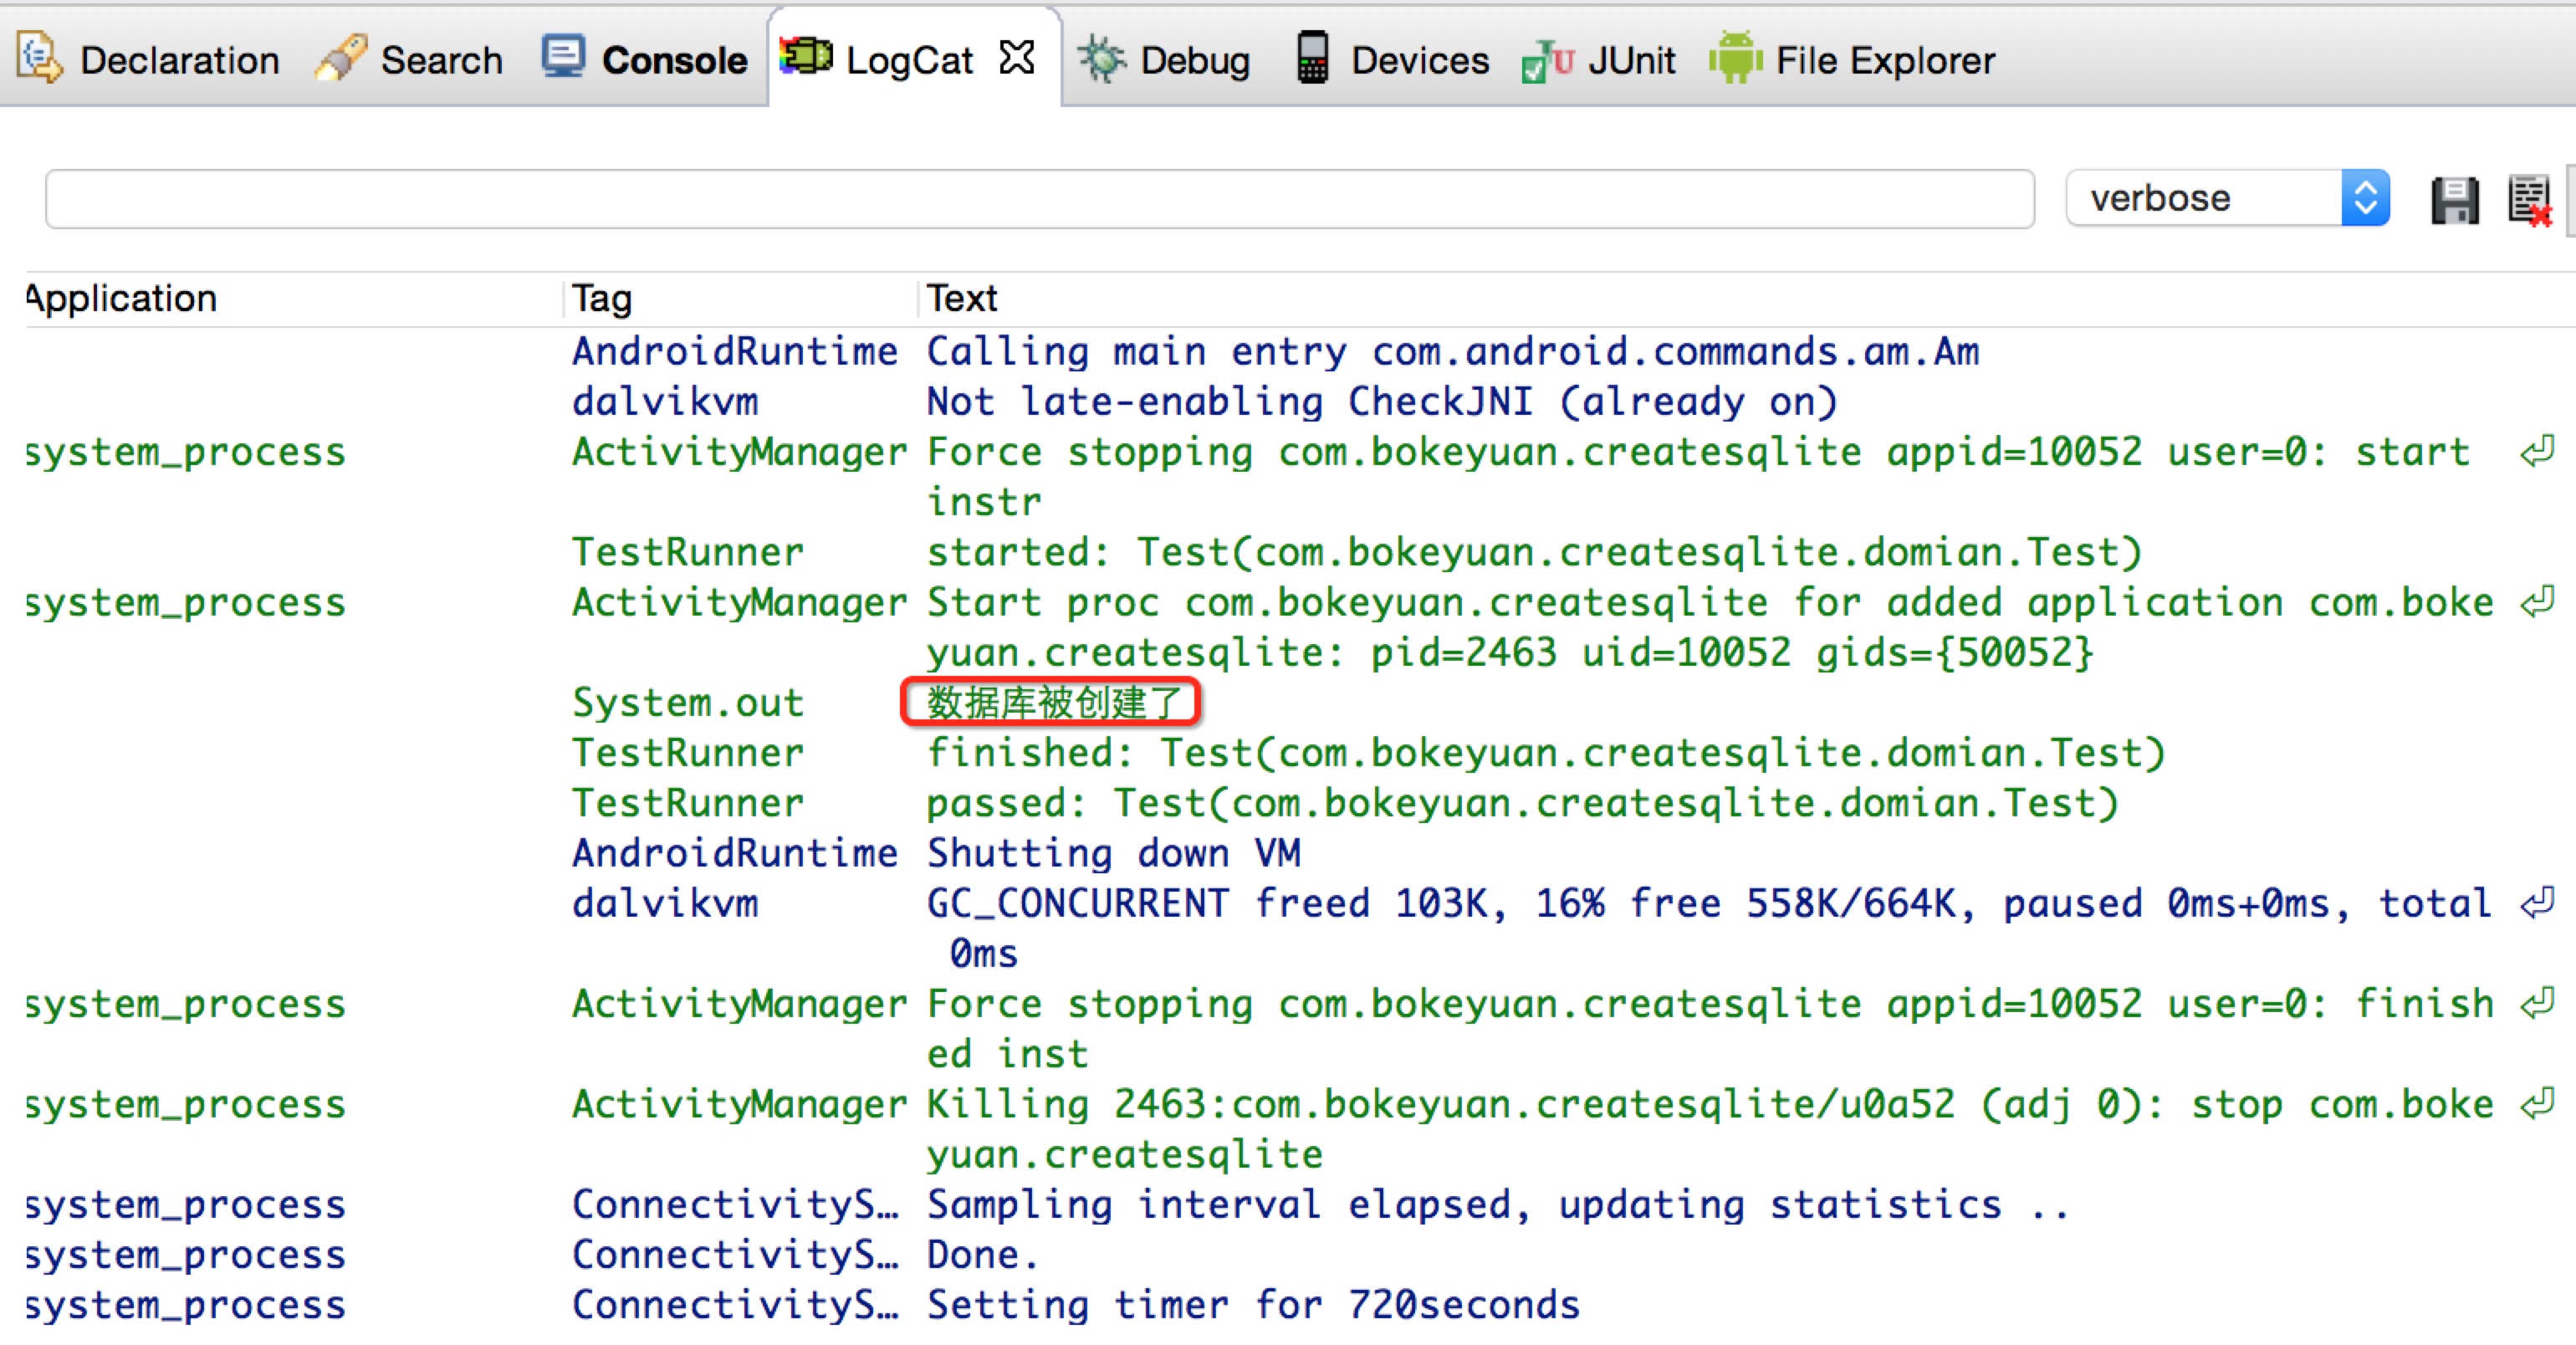2576x1345 pixels.
Task: Click the Tag column header
Action: click(602, 298)
